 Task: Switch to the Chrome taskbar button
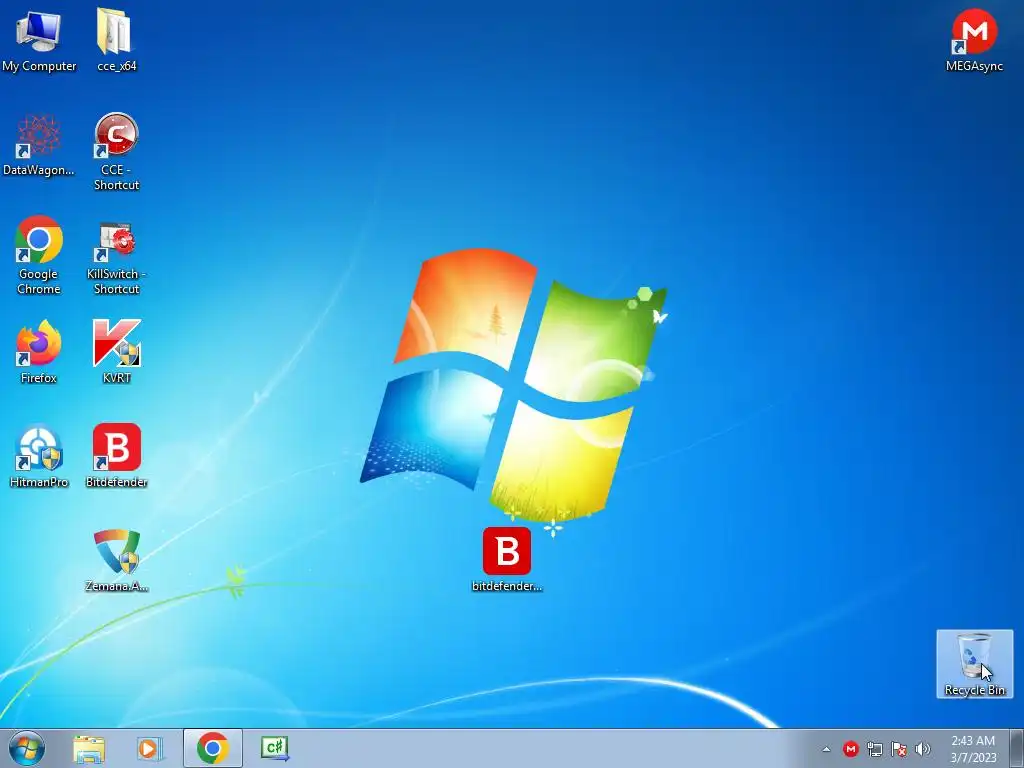(x=213, y=748)
